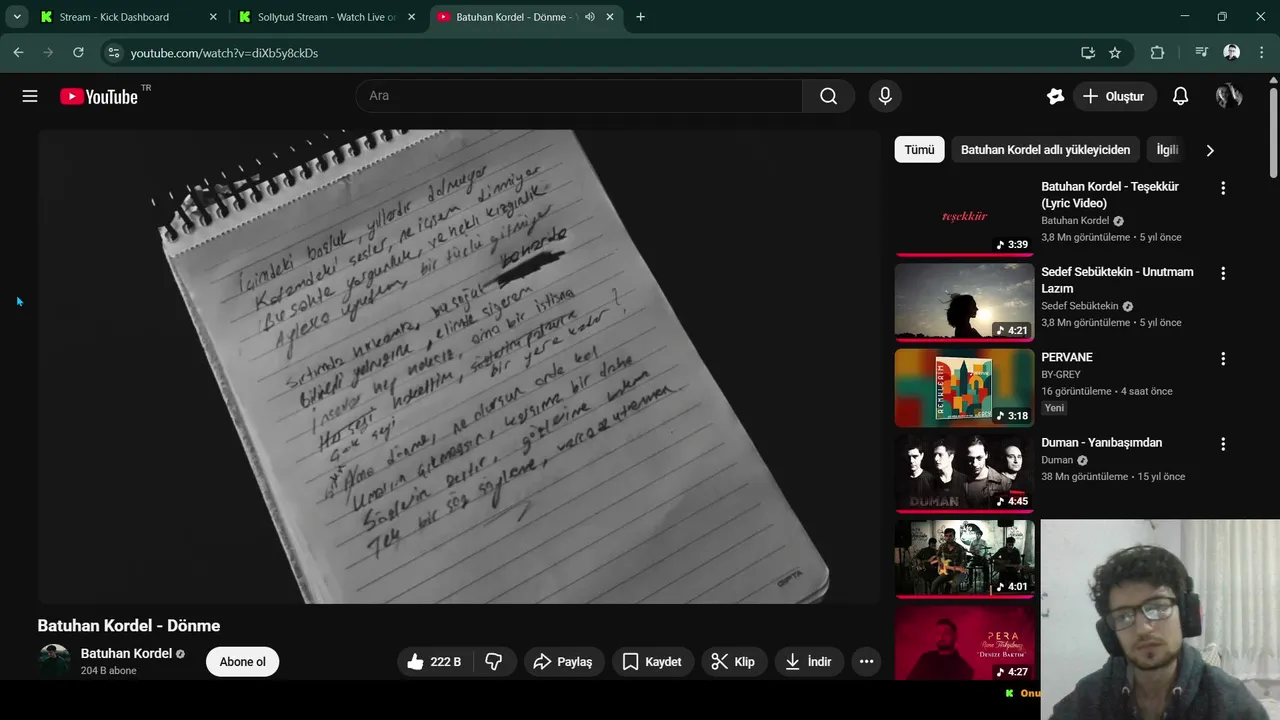Install or cast icon in address bar
Screen dimensions: 1280x720
click(1088, 52)
